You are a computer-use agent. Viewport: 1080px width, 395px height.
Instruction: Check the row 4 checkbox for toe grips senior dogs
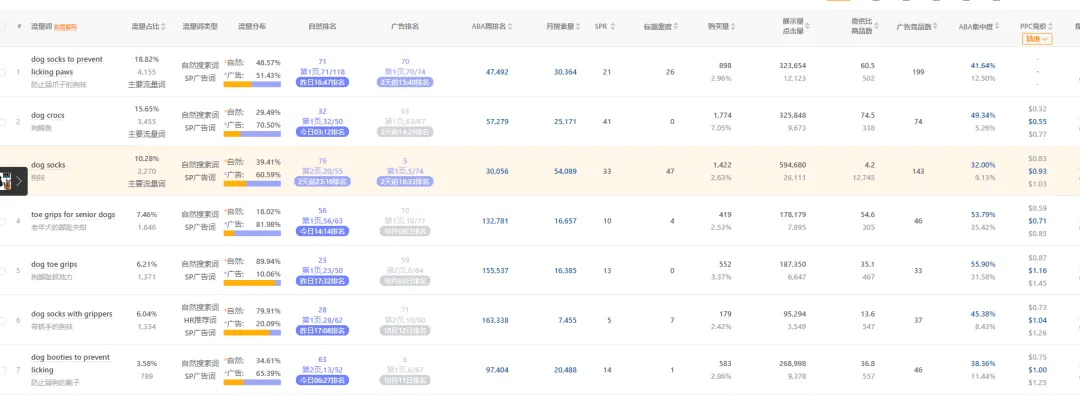point(2,221)
